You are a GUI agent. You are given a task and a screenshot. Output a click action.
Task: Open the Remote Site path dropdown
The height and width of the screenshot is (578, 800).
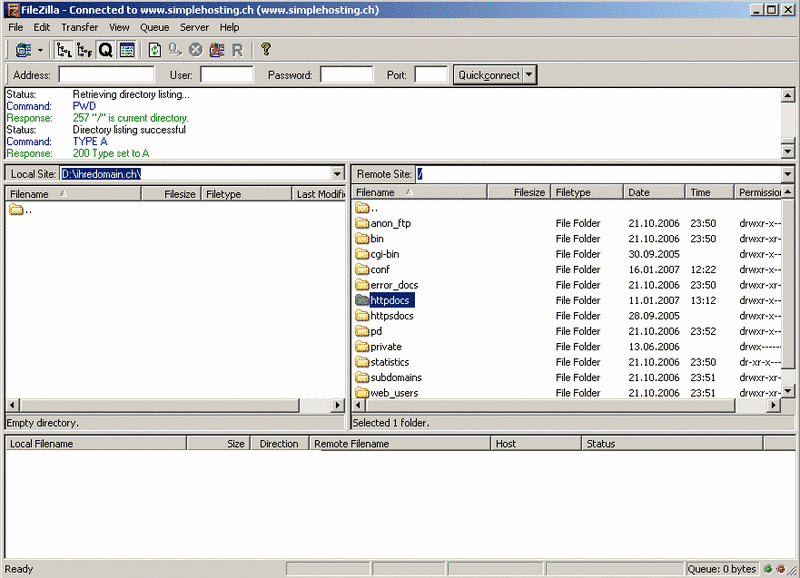788,174
